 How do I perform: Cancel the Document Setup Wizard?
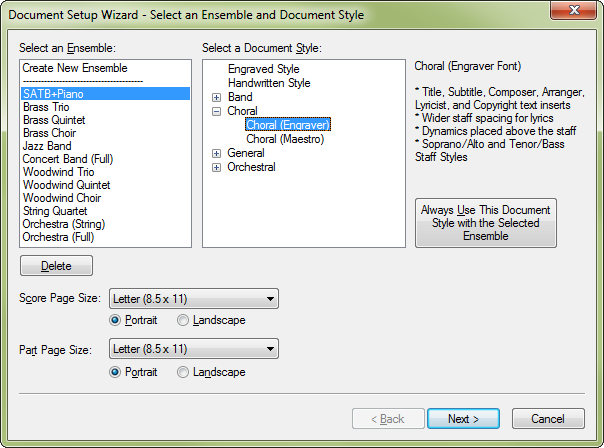tap(548, 419)
